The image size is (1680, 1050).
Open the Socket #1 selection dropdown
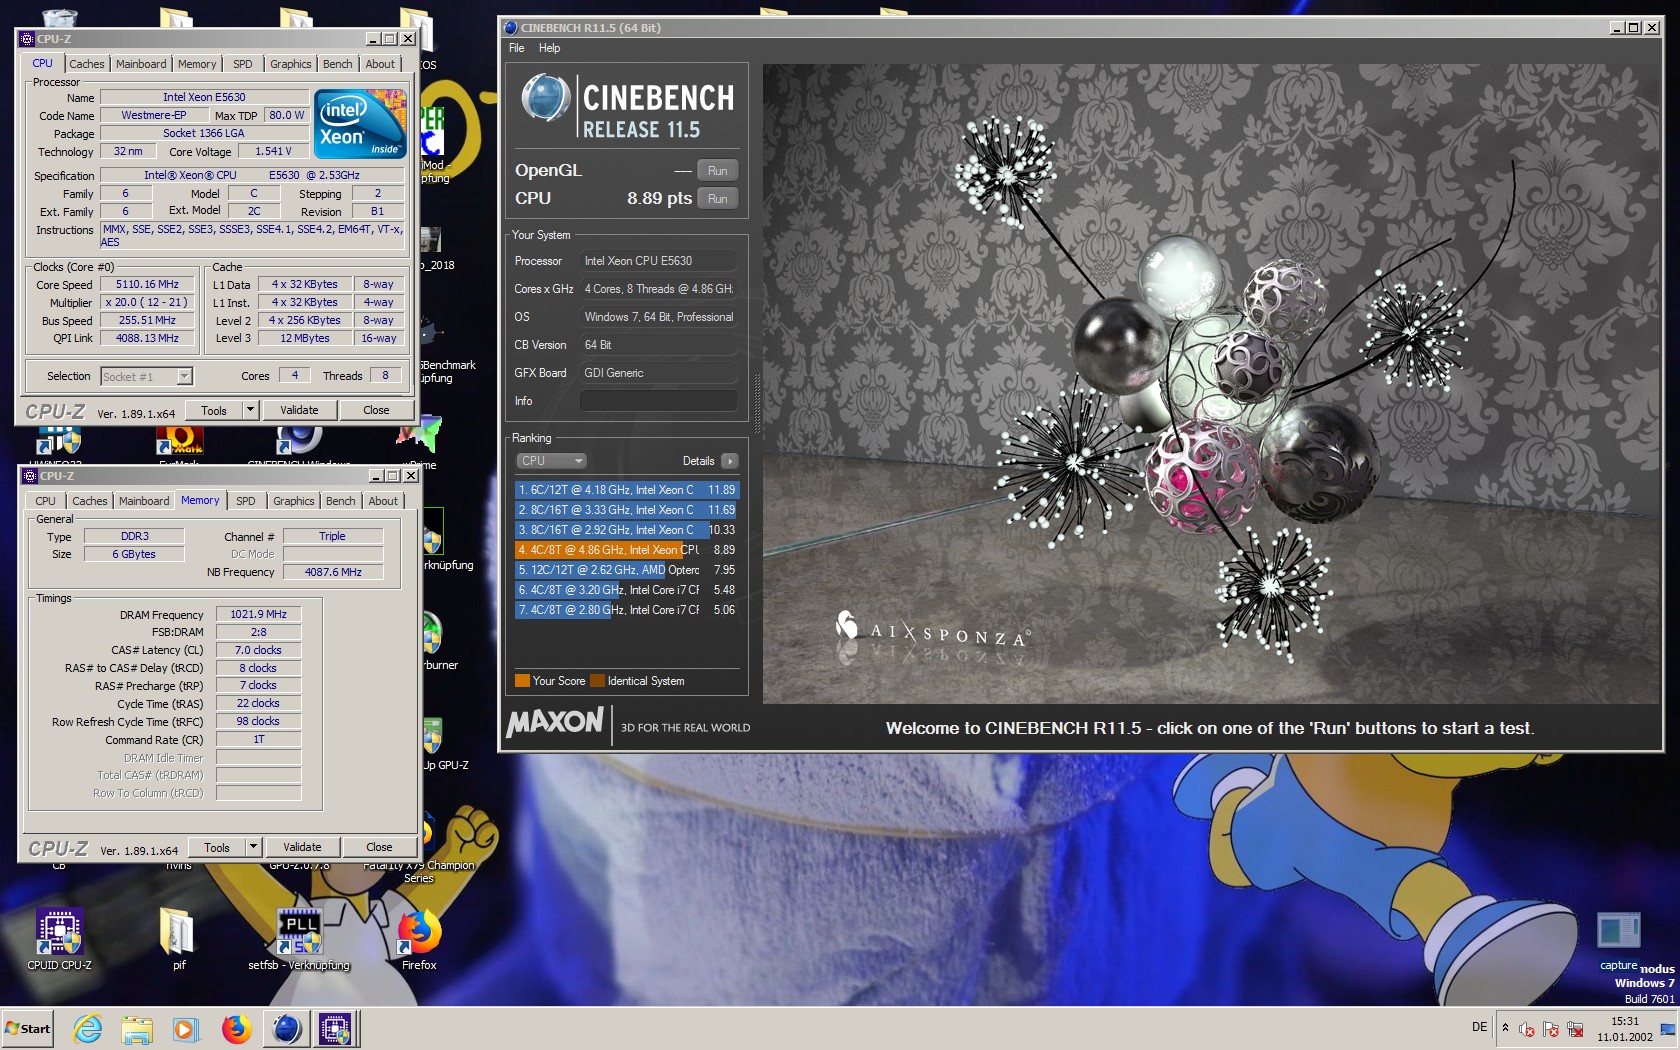tap(146, 377)
